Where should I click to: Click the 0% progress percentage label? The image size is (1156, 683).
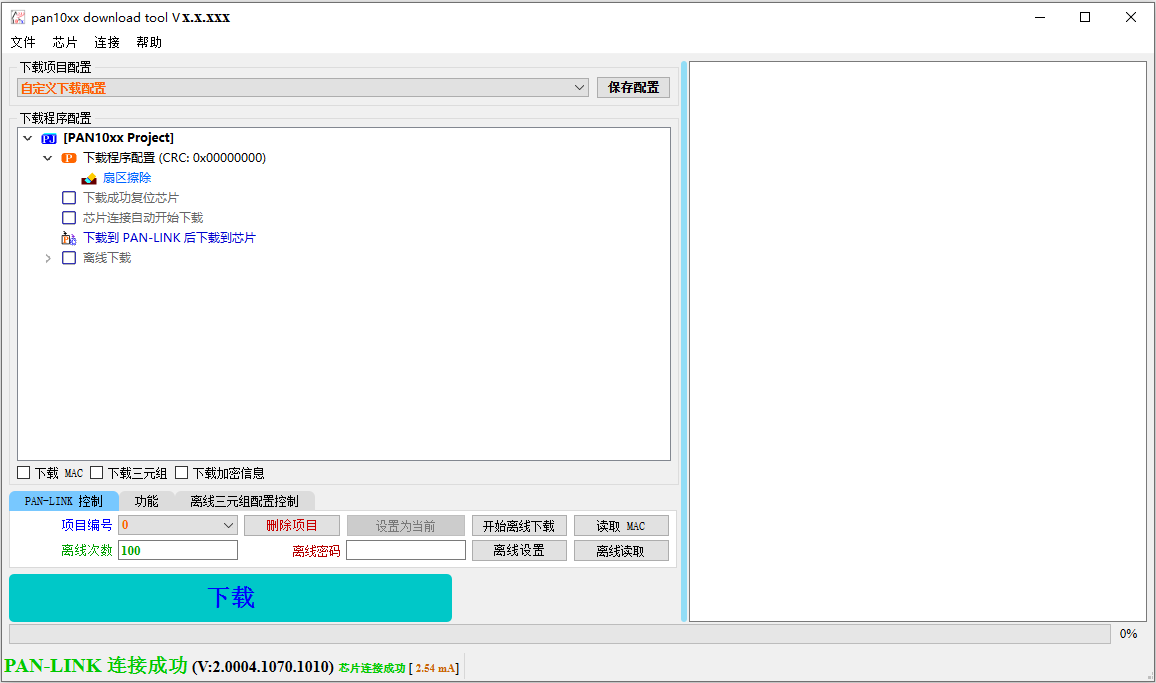1129,634
